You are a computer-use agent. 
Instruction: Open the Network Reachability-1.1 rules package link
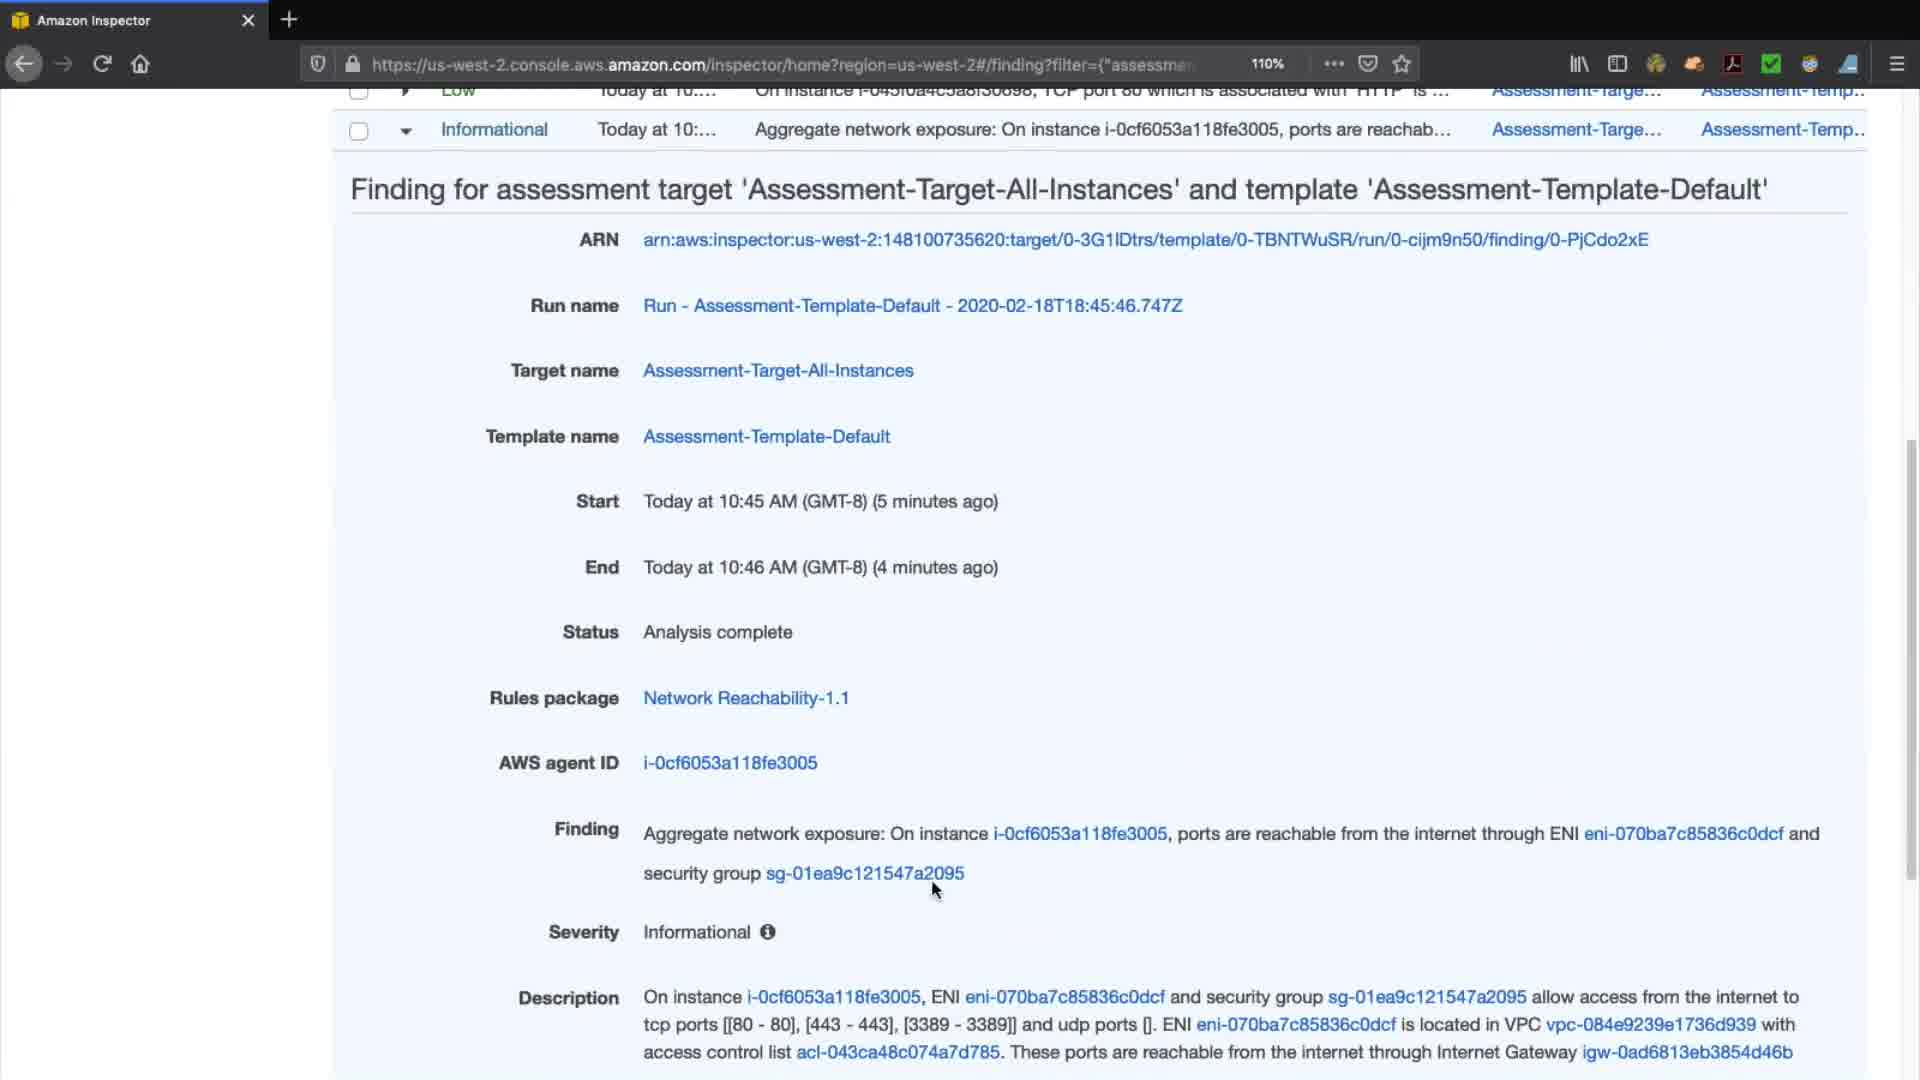[x=745, y=698]
